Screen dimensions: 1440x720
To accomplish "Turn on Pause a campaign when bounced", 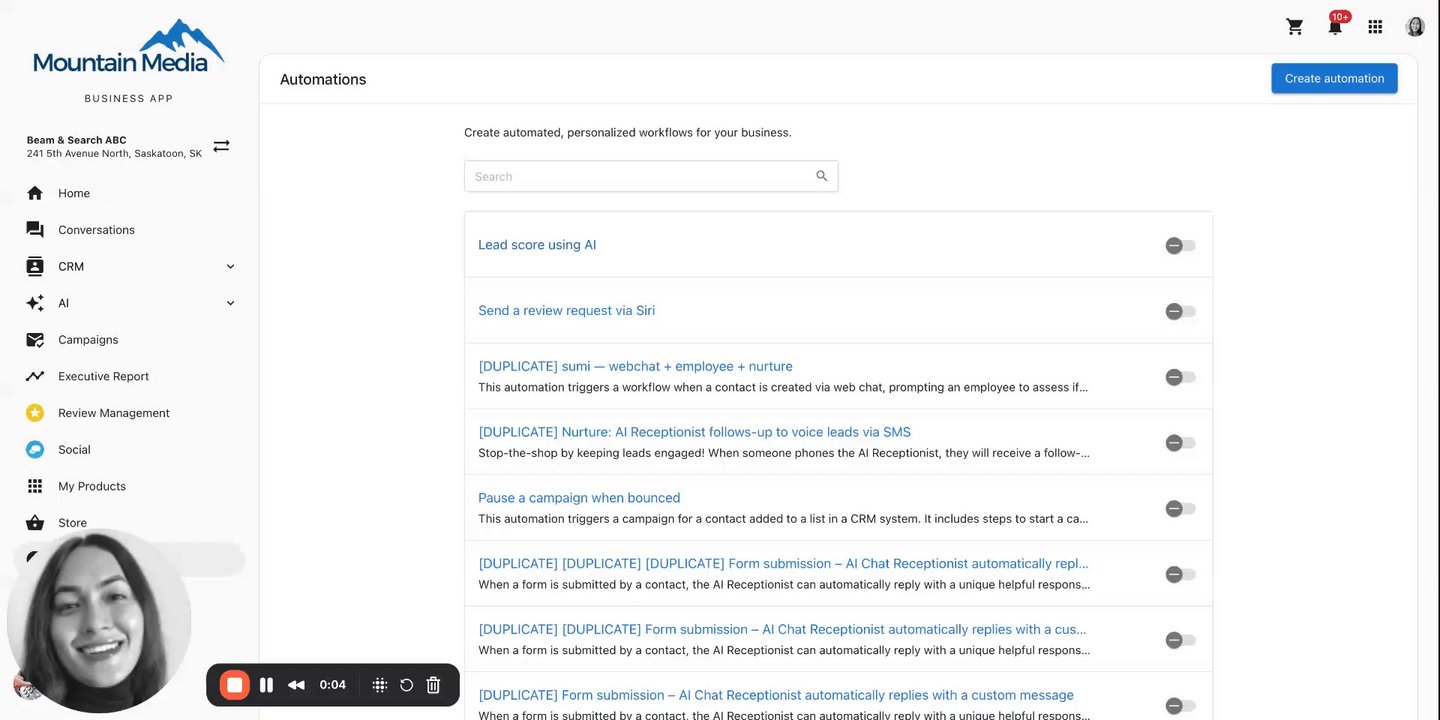I will coord(1180,509).
